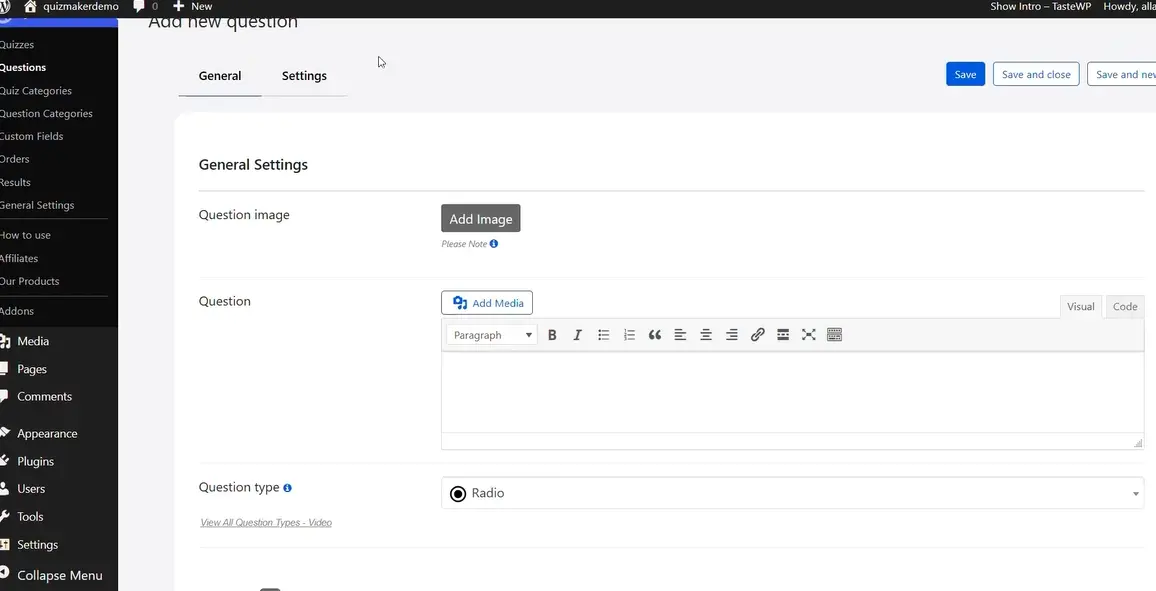
Task: Switch editor to Code tab
Action: click(1124, 307)
